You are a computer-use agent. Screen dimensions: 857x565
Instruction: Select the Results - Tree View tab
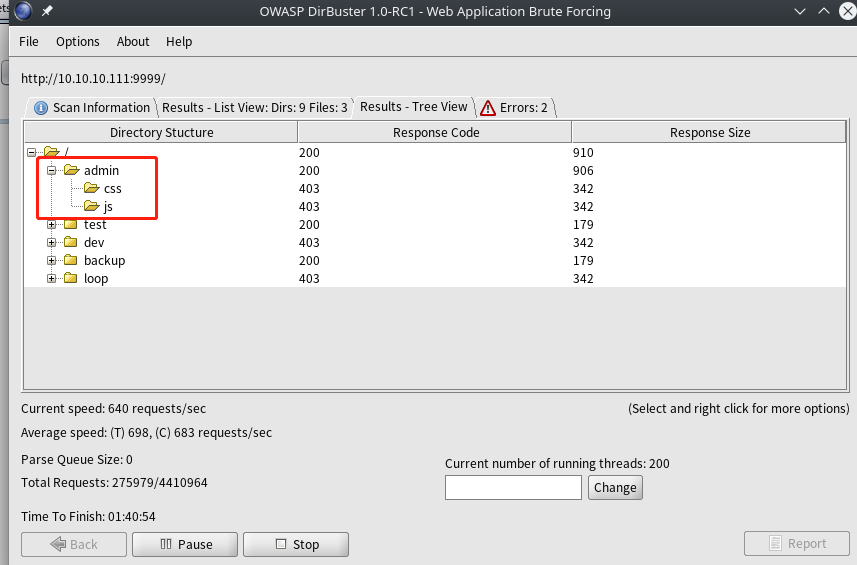414,107
